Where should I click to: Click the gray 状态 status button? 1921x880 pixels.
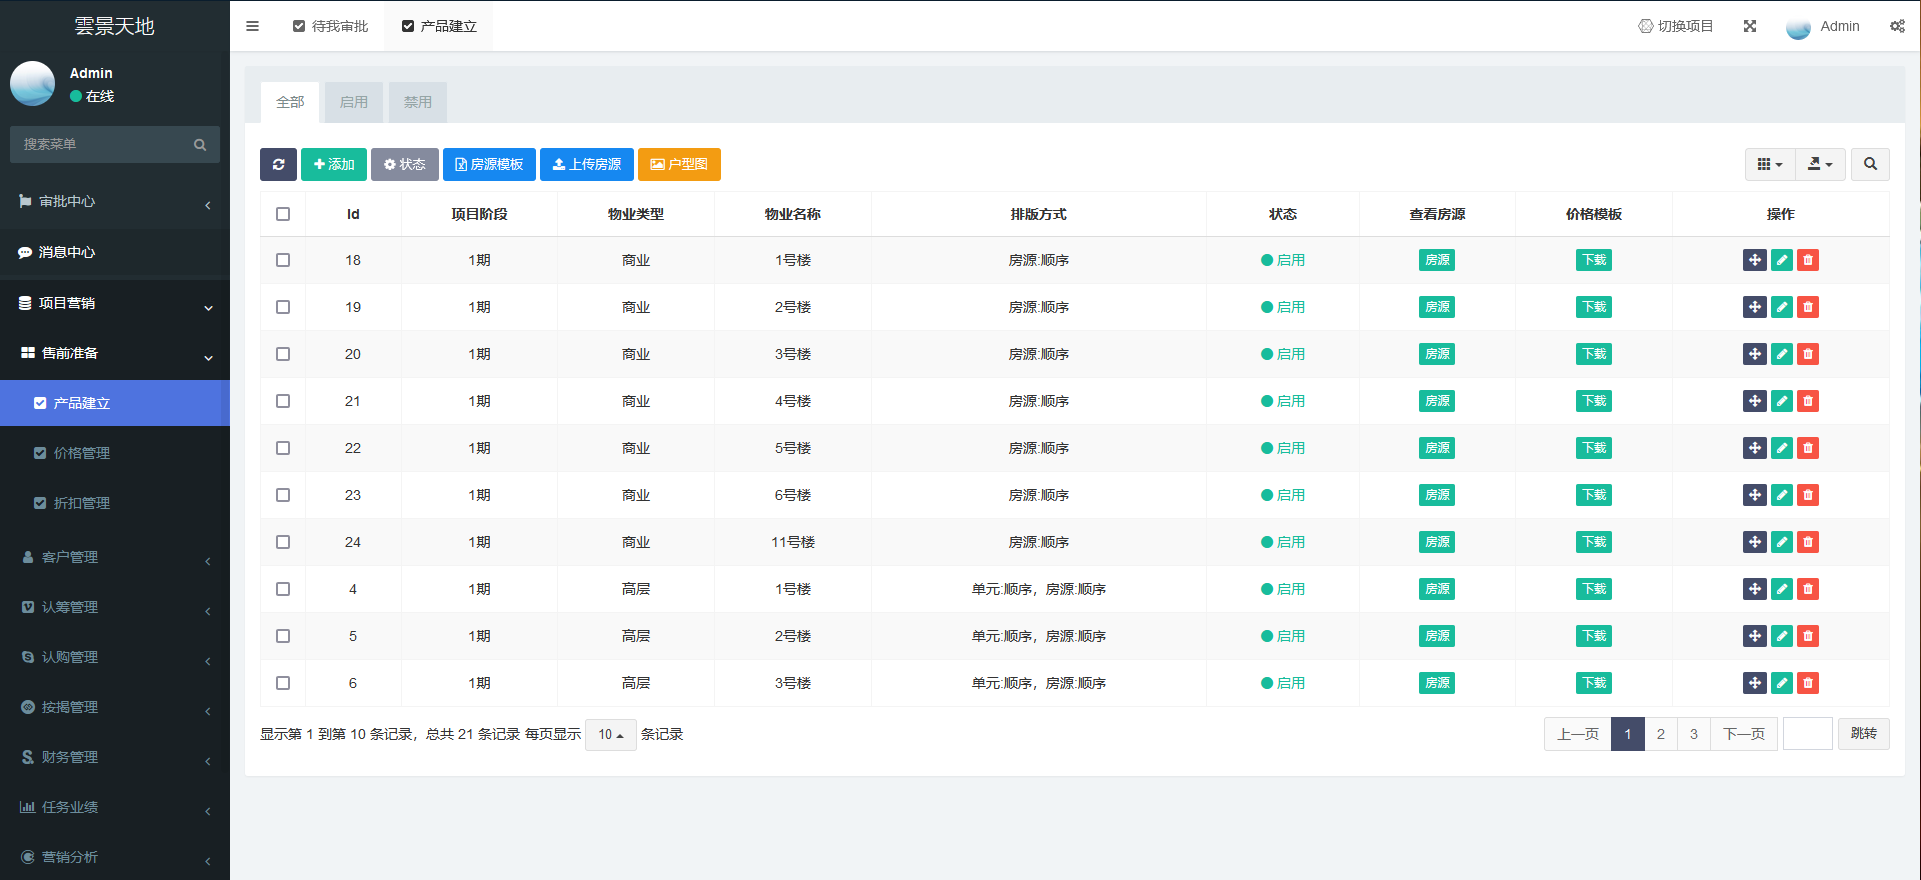click(405, 164)
